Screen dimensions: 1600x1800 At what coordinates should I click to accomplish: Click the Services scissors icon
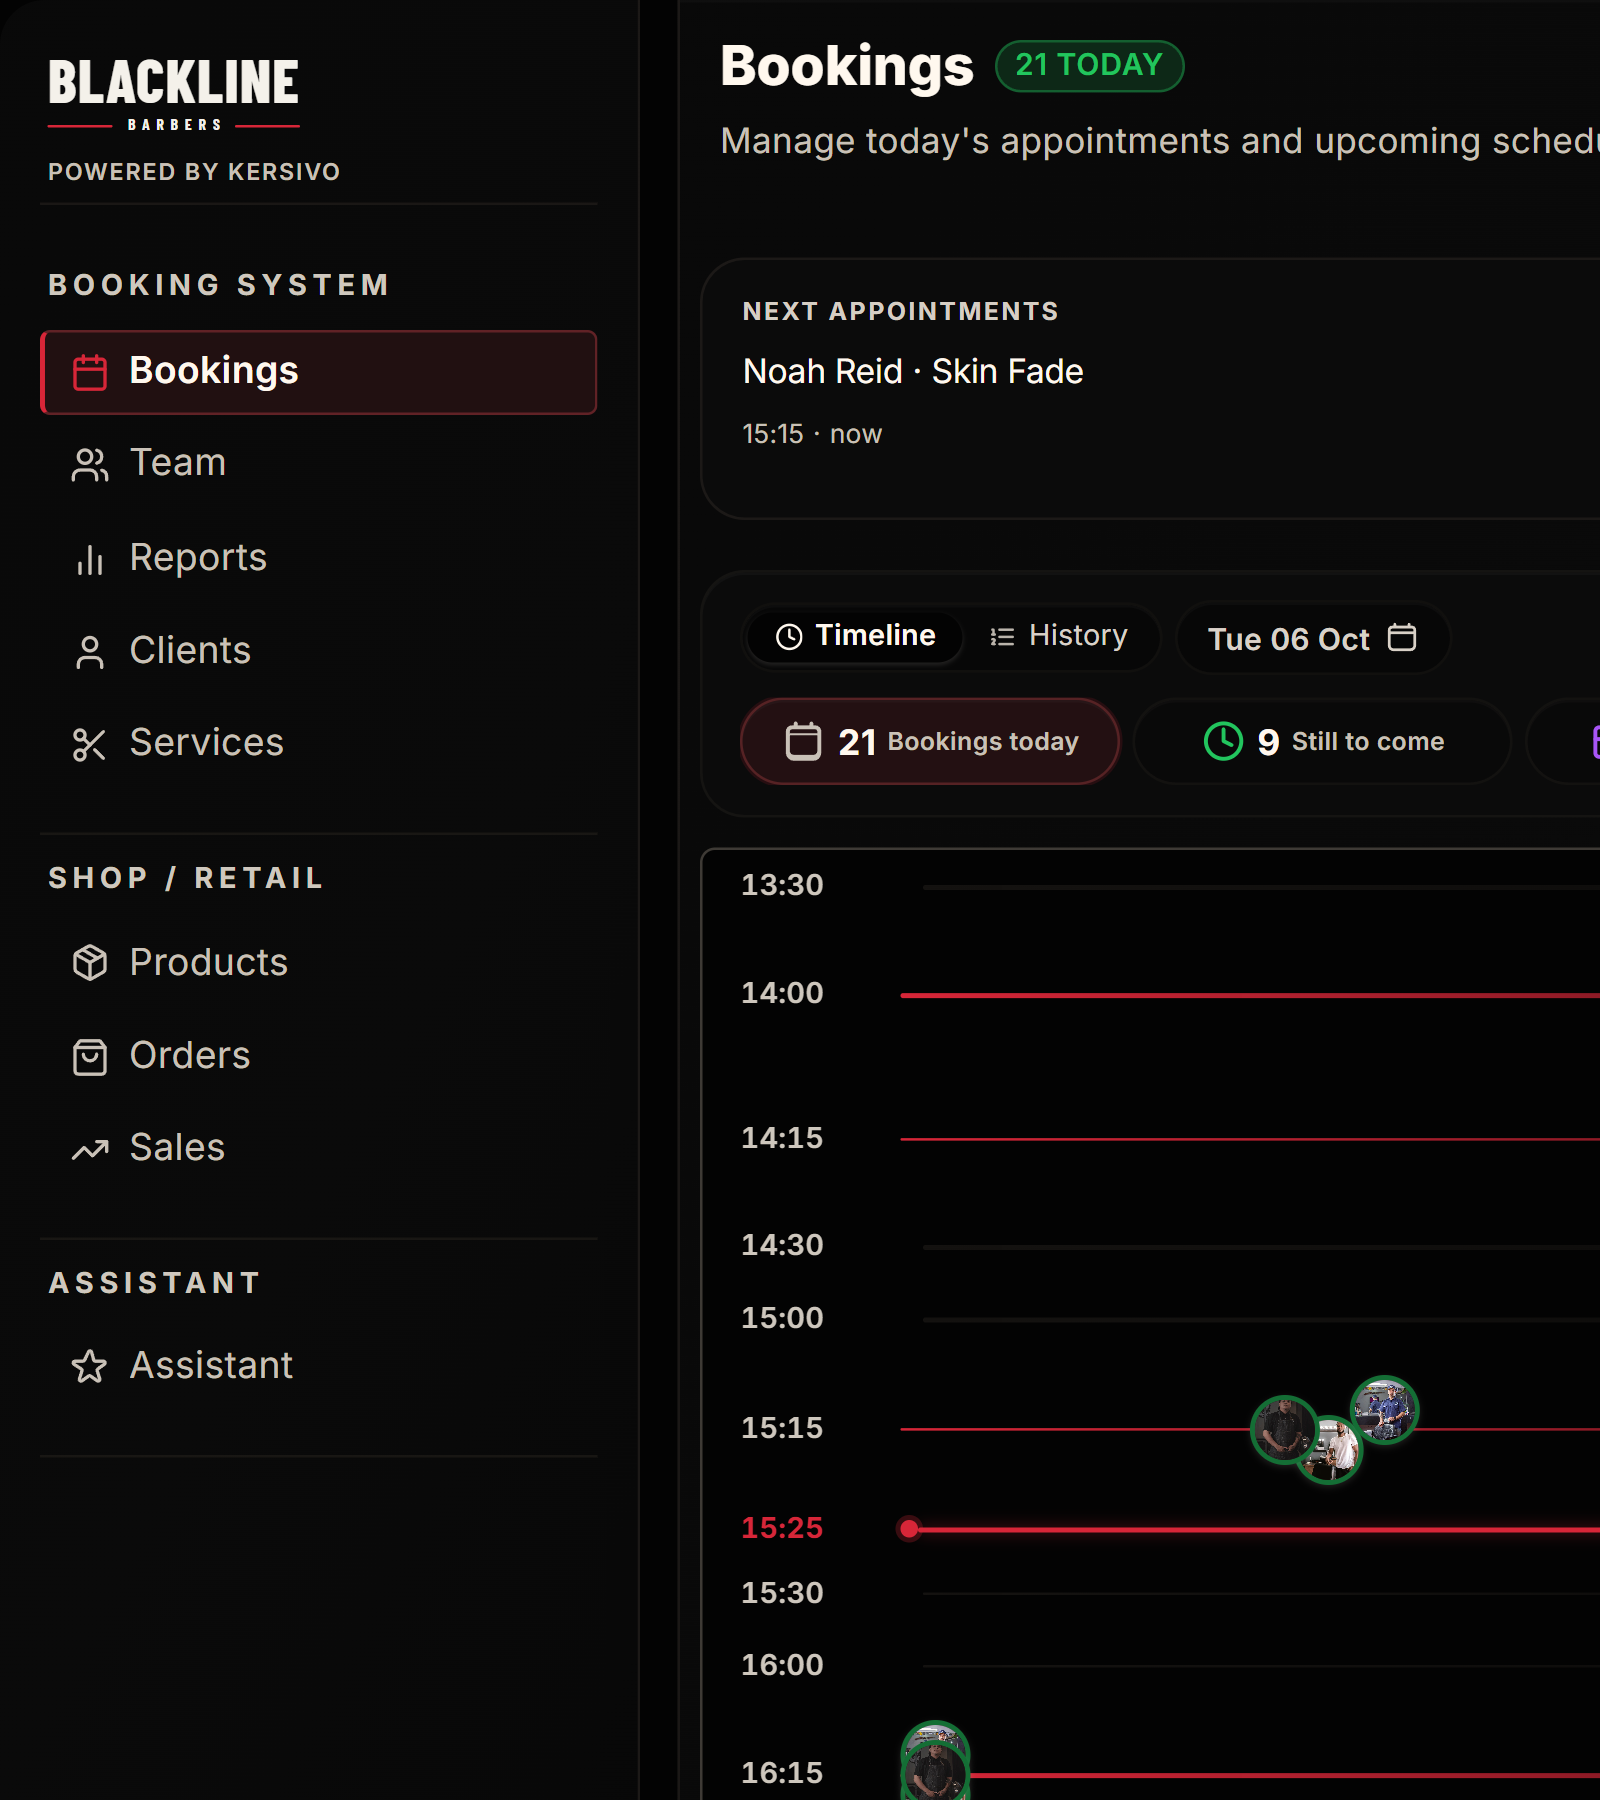click(90, 745)
